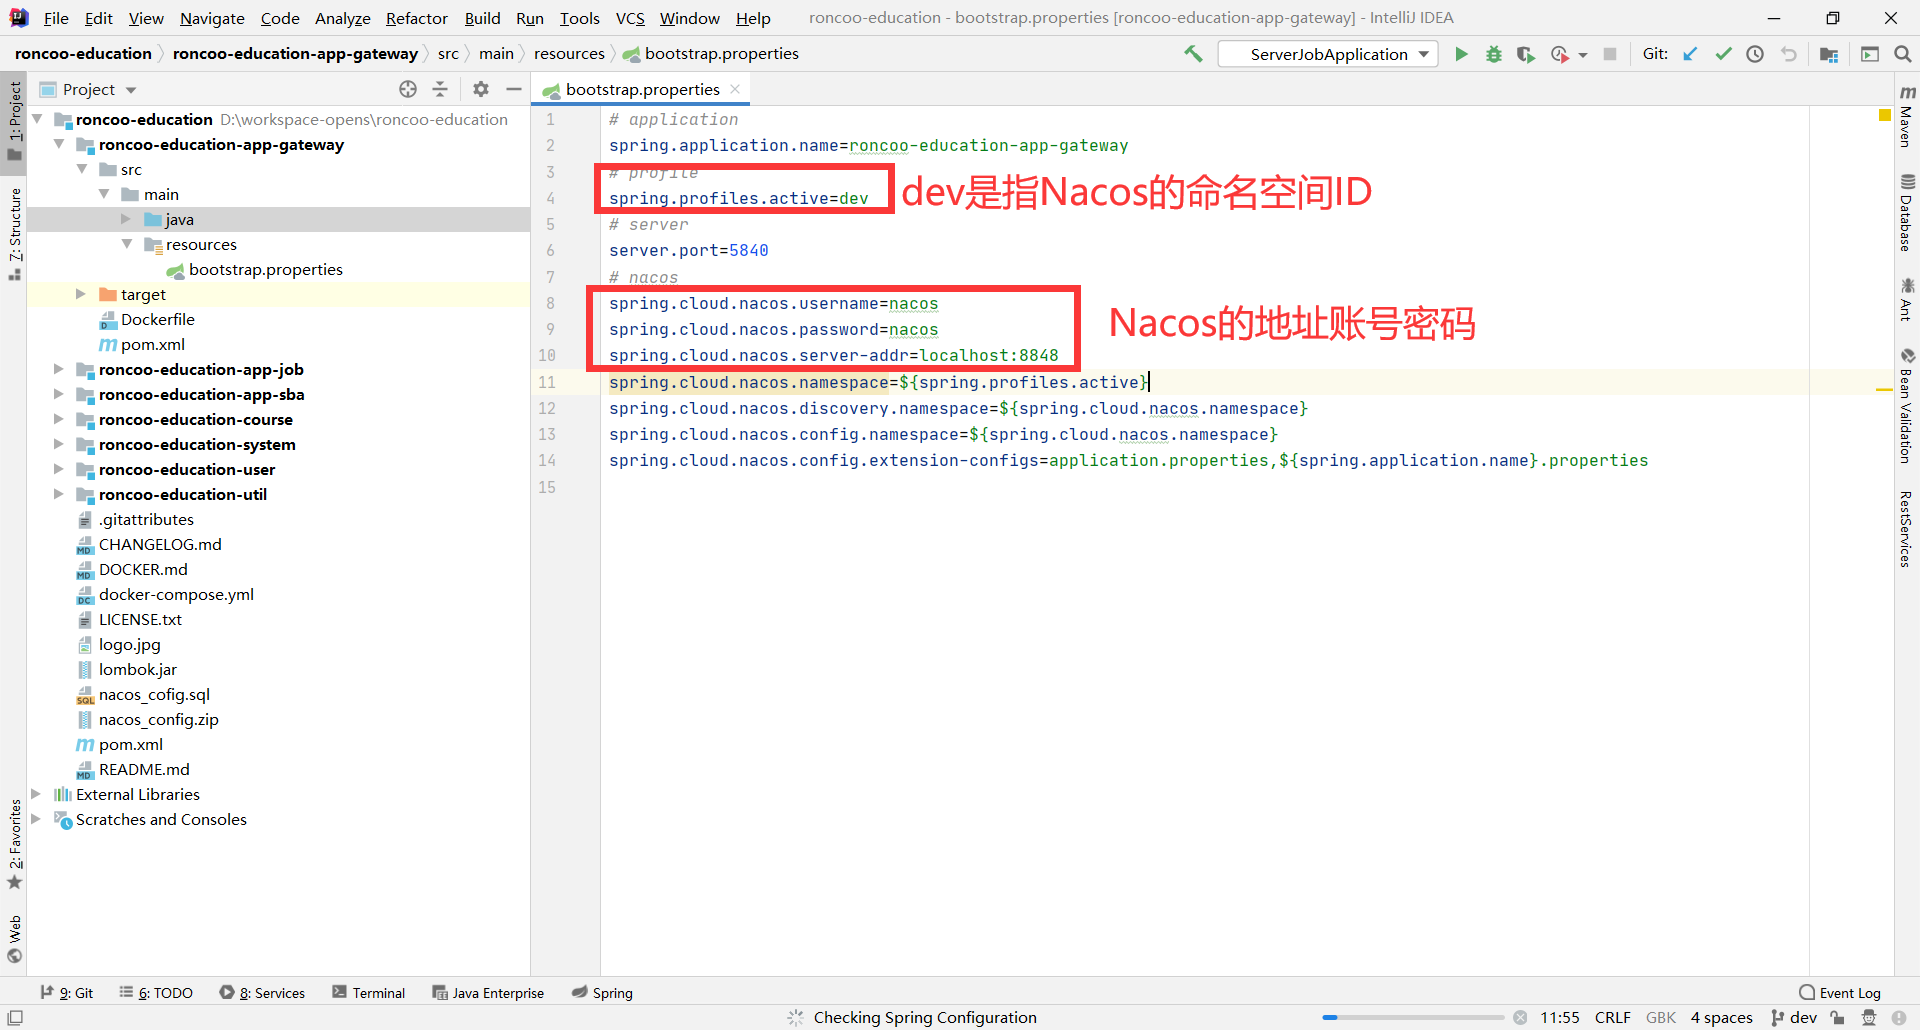1920x1030 pixels.
Task: Open the File menu
Action: (x=56, y=18)
